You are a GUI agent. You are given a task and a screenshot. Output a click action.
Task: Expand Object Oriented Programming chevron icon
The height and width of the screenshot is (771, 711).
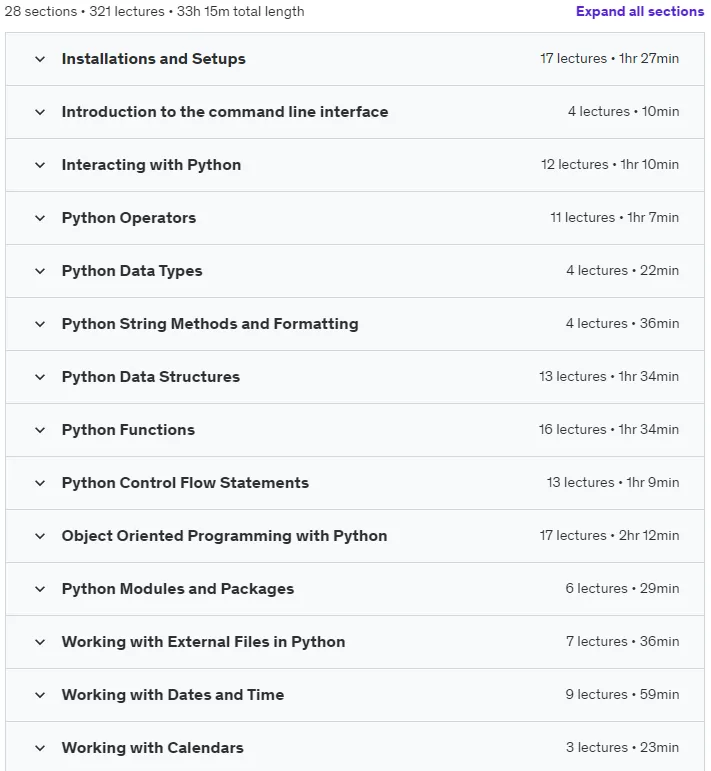[40, 536]
